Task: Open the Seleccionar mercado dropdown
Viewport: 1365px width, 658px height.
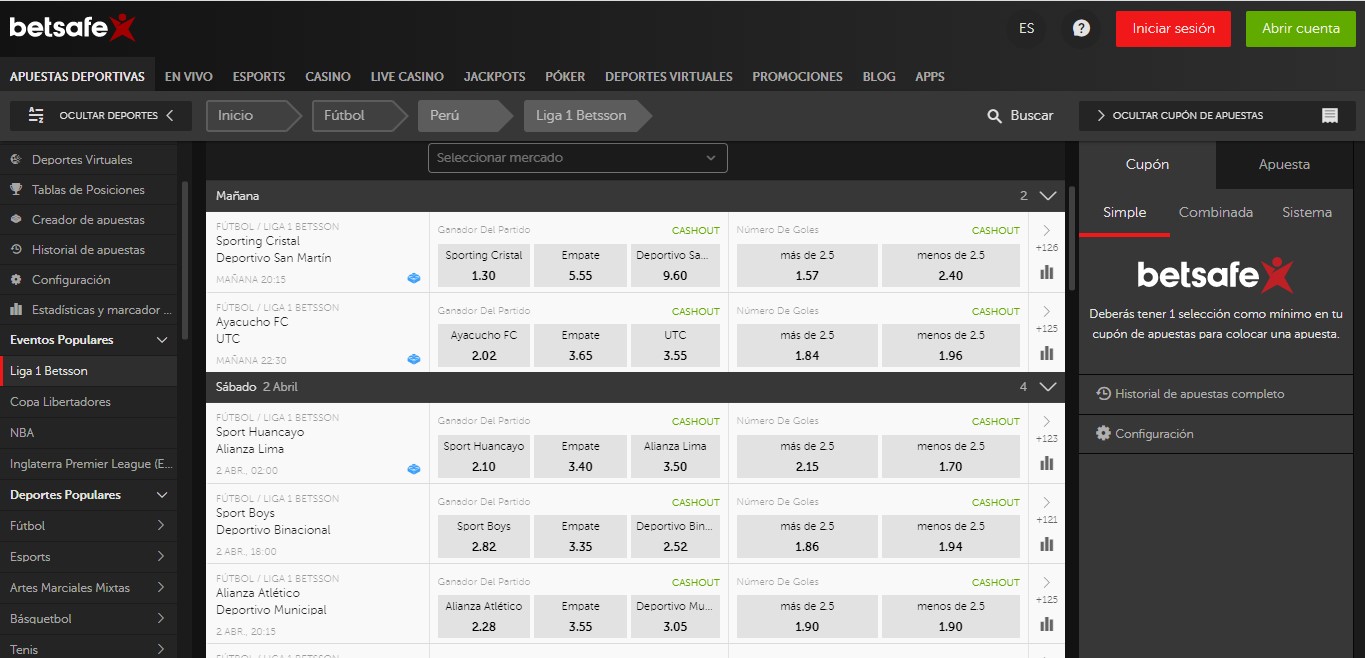Action: [577, 158]
